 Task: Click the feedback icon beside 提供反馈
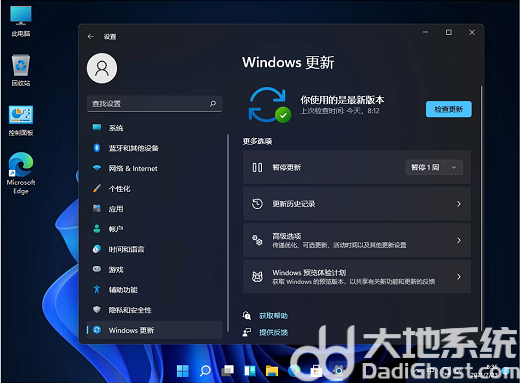[x=247, y=332]
